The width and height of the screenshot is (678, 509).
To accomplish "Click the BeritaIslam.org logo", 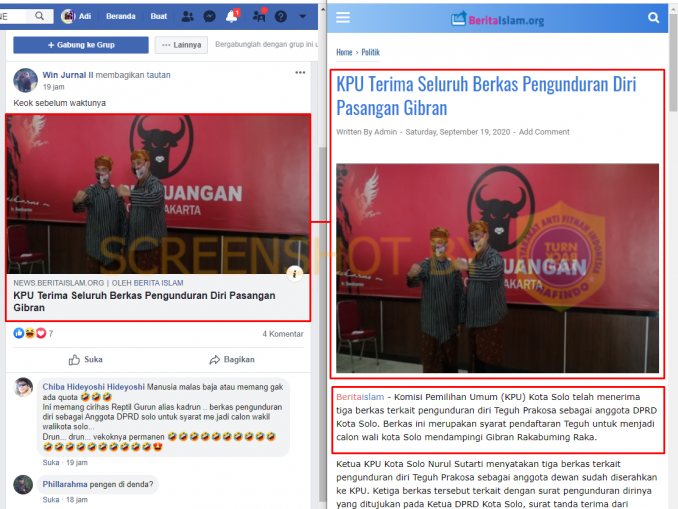I will point(497,19).
